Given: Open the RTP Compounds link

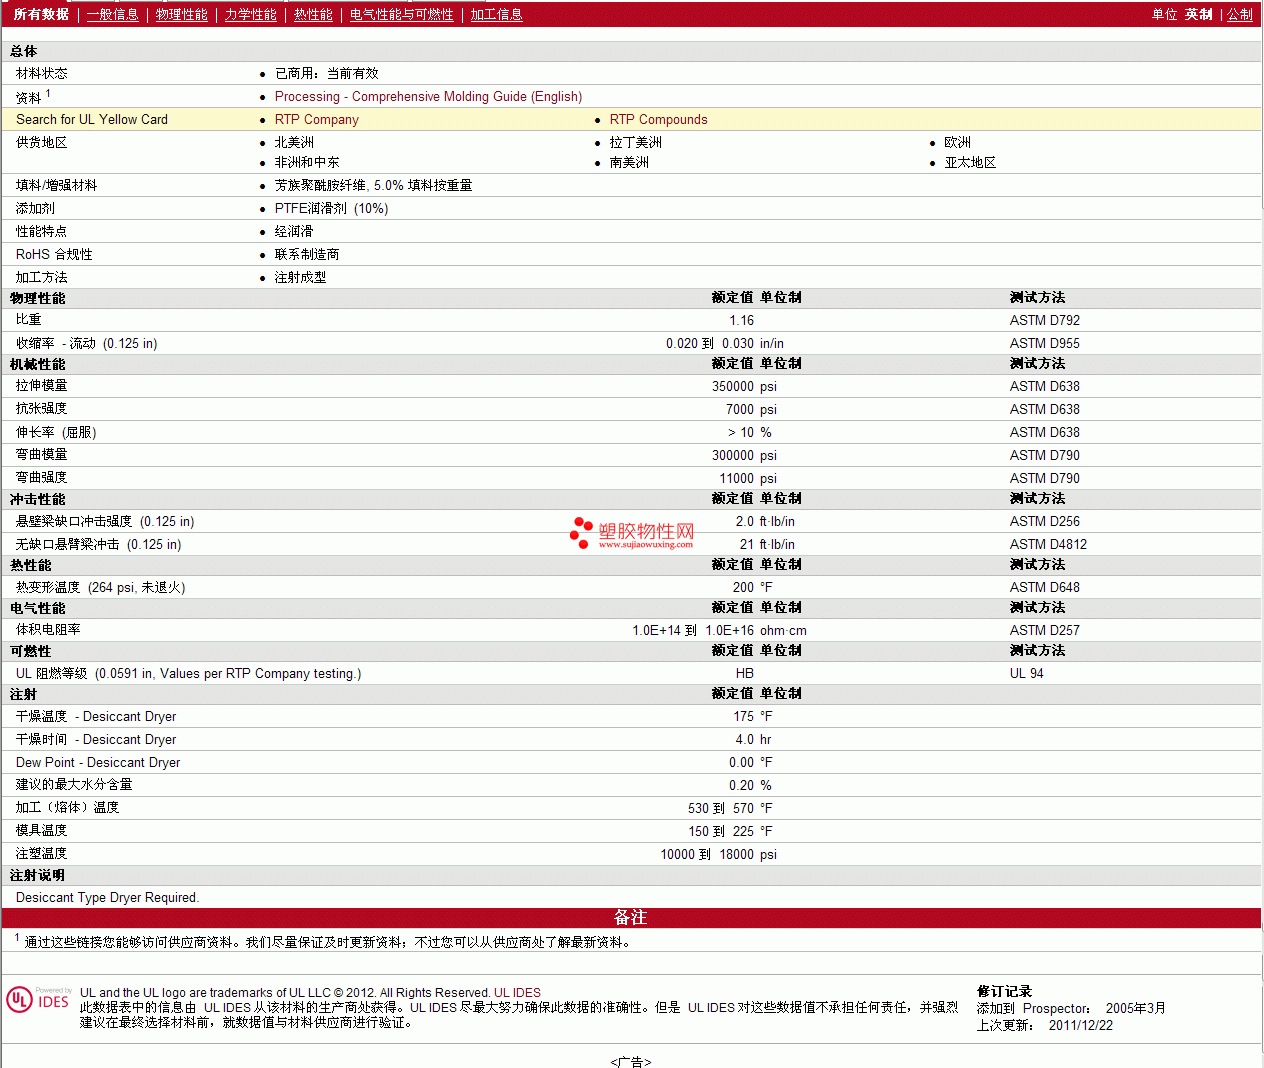Looking at the screenshot, I should 658,119.
